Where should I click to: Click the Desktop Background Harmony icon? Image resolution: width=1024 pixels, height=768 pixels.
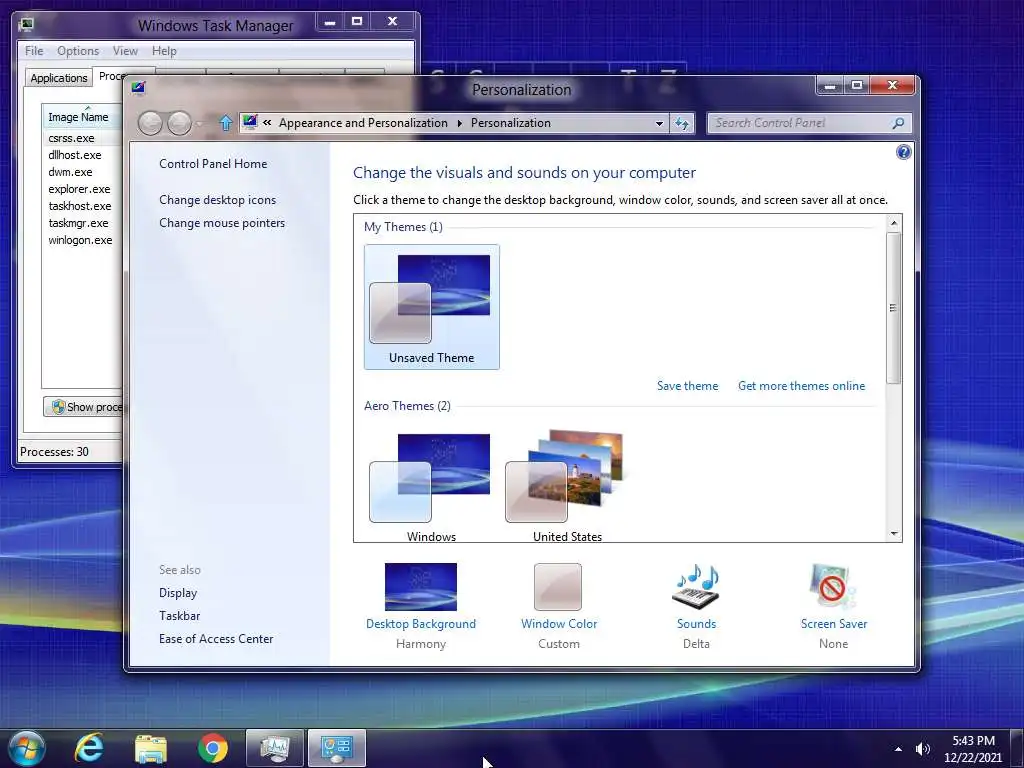[421, 586]
